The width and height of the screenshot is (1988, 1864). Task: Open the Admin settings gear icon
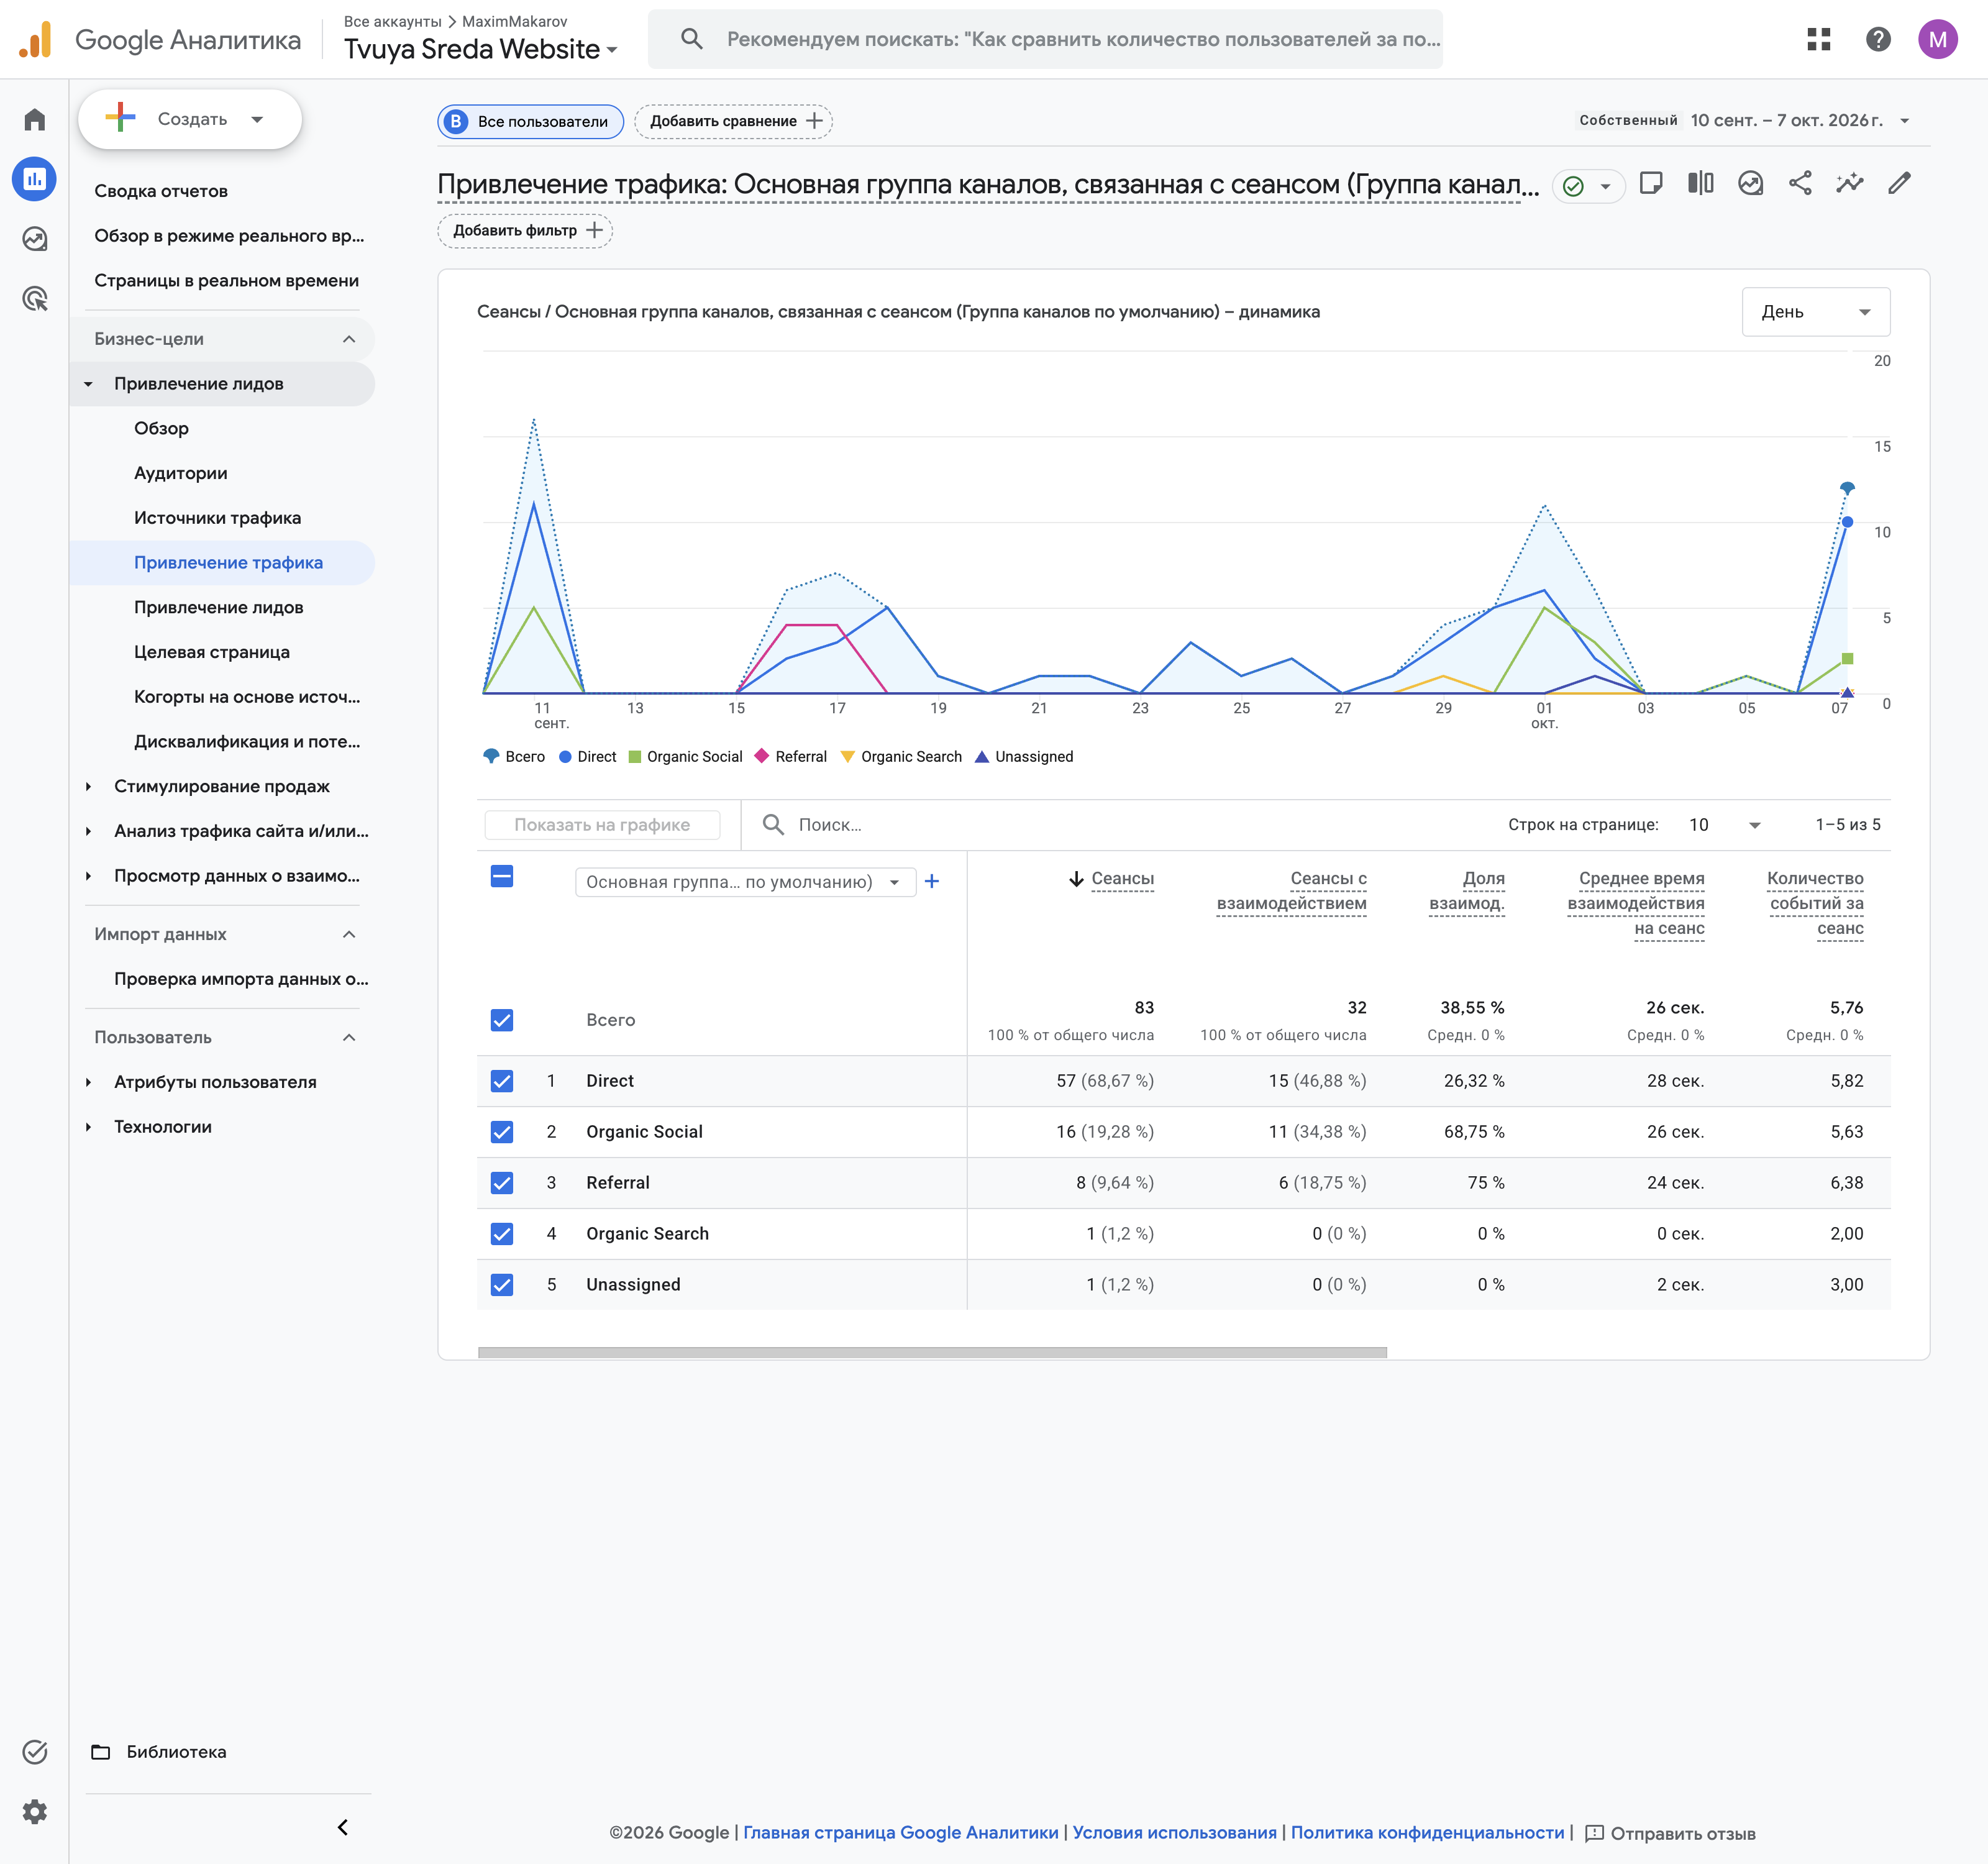point(35,1811)
